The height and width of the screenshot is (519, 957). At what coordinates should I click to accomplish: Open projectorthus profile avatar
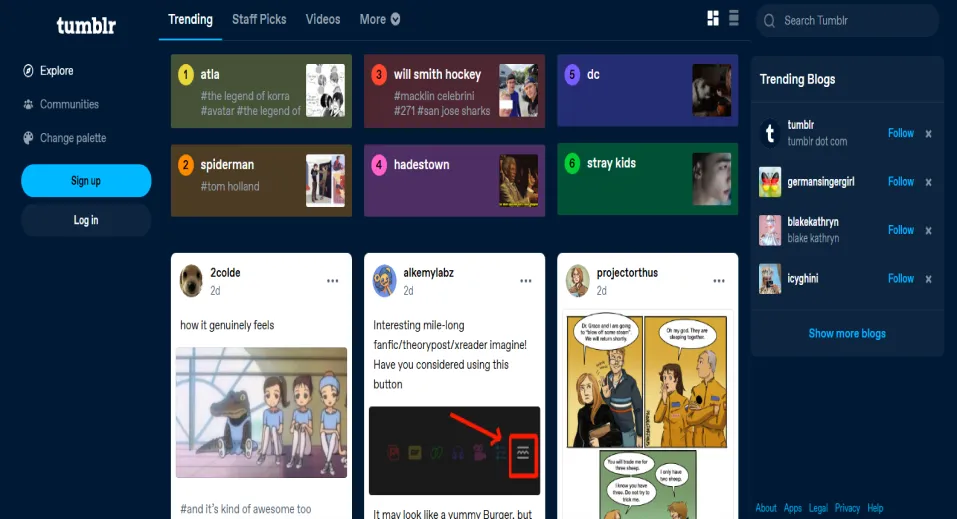coord(577,281)
